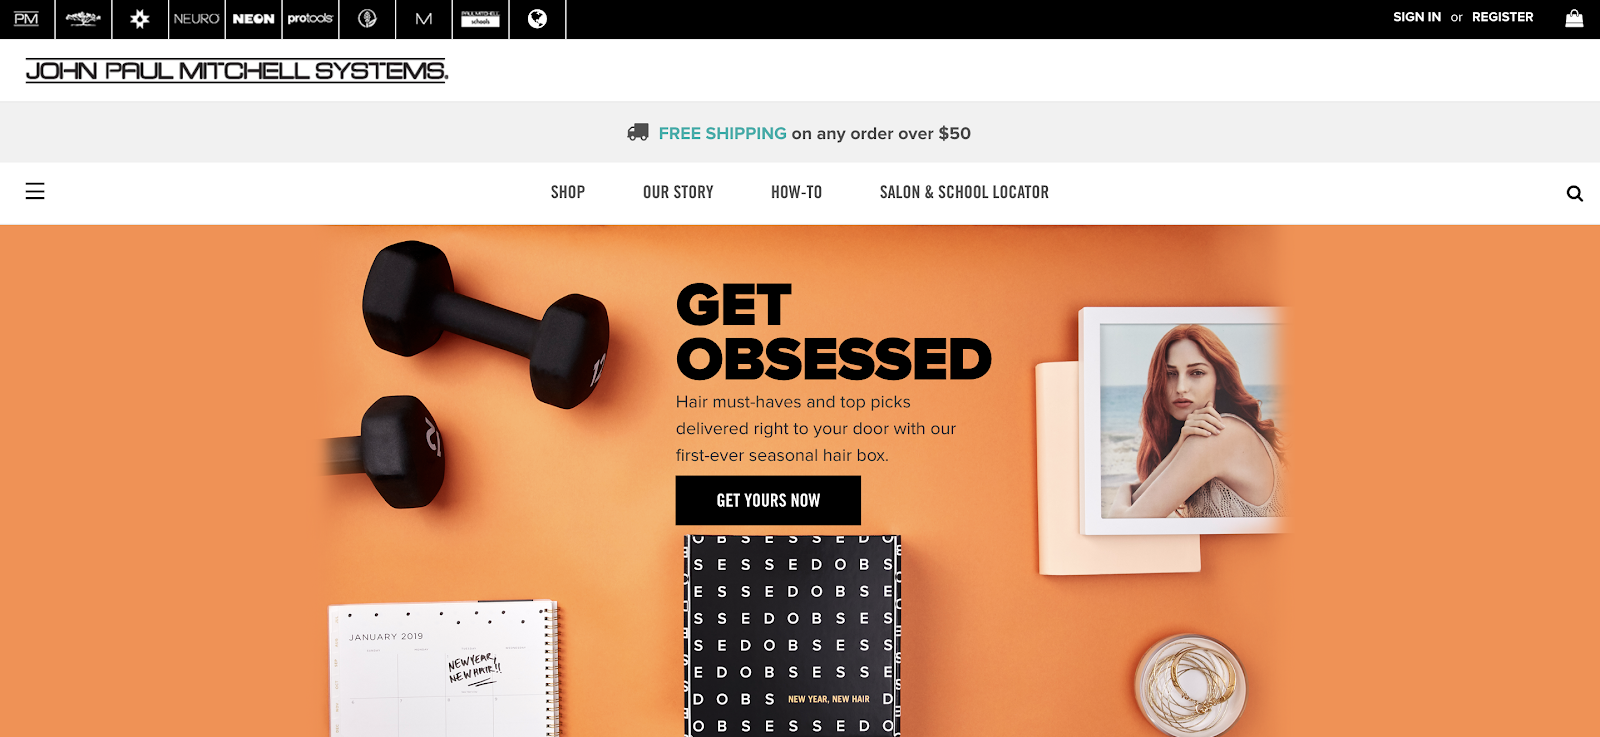Open the SHOP menu
The width and height of the screenshot is (1600, 737).
568,192
